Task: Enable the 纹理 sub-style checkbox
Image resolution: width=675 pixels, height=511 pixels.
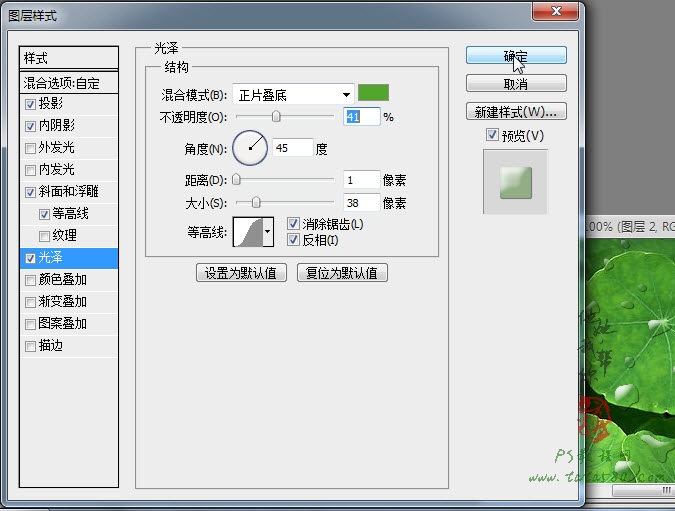Action: (44, 236)
